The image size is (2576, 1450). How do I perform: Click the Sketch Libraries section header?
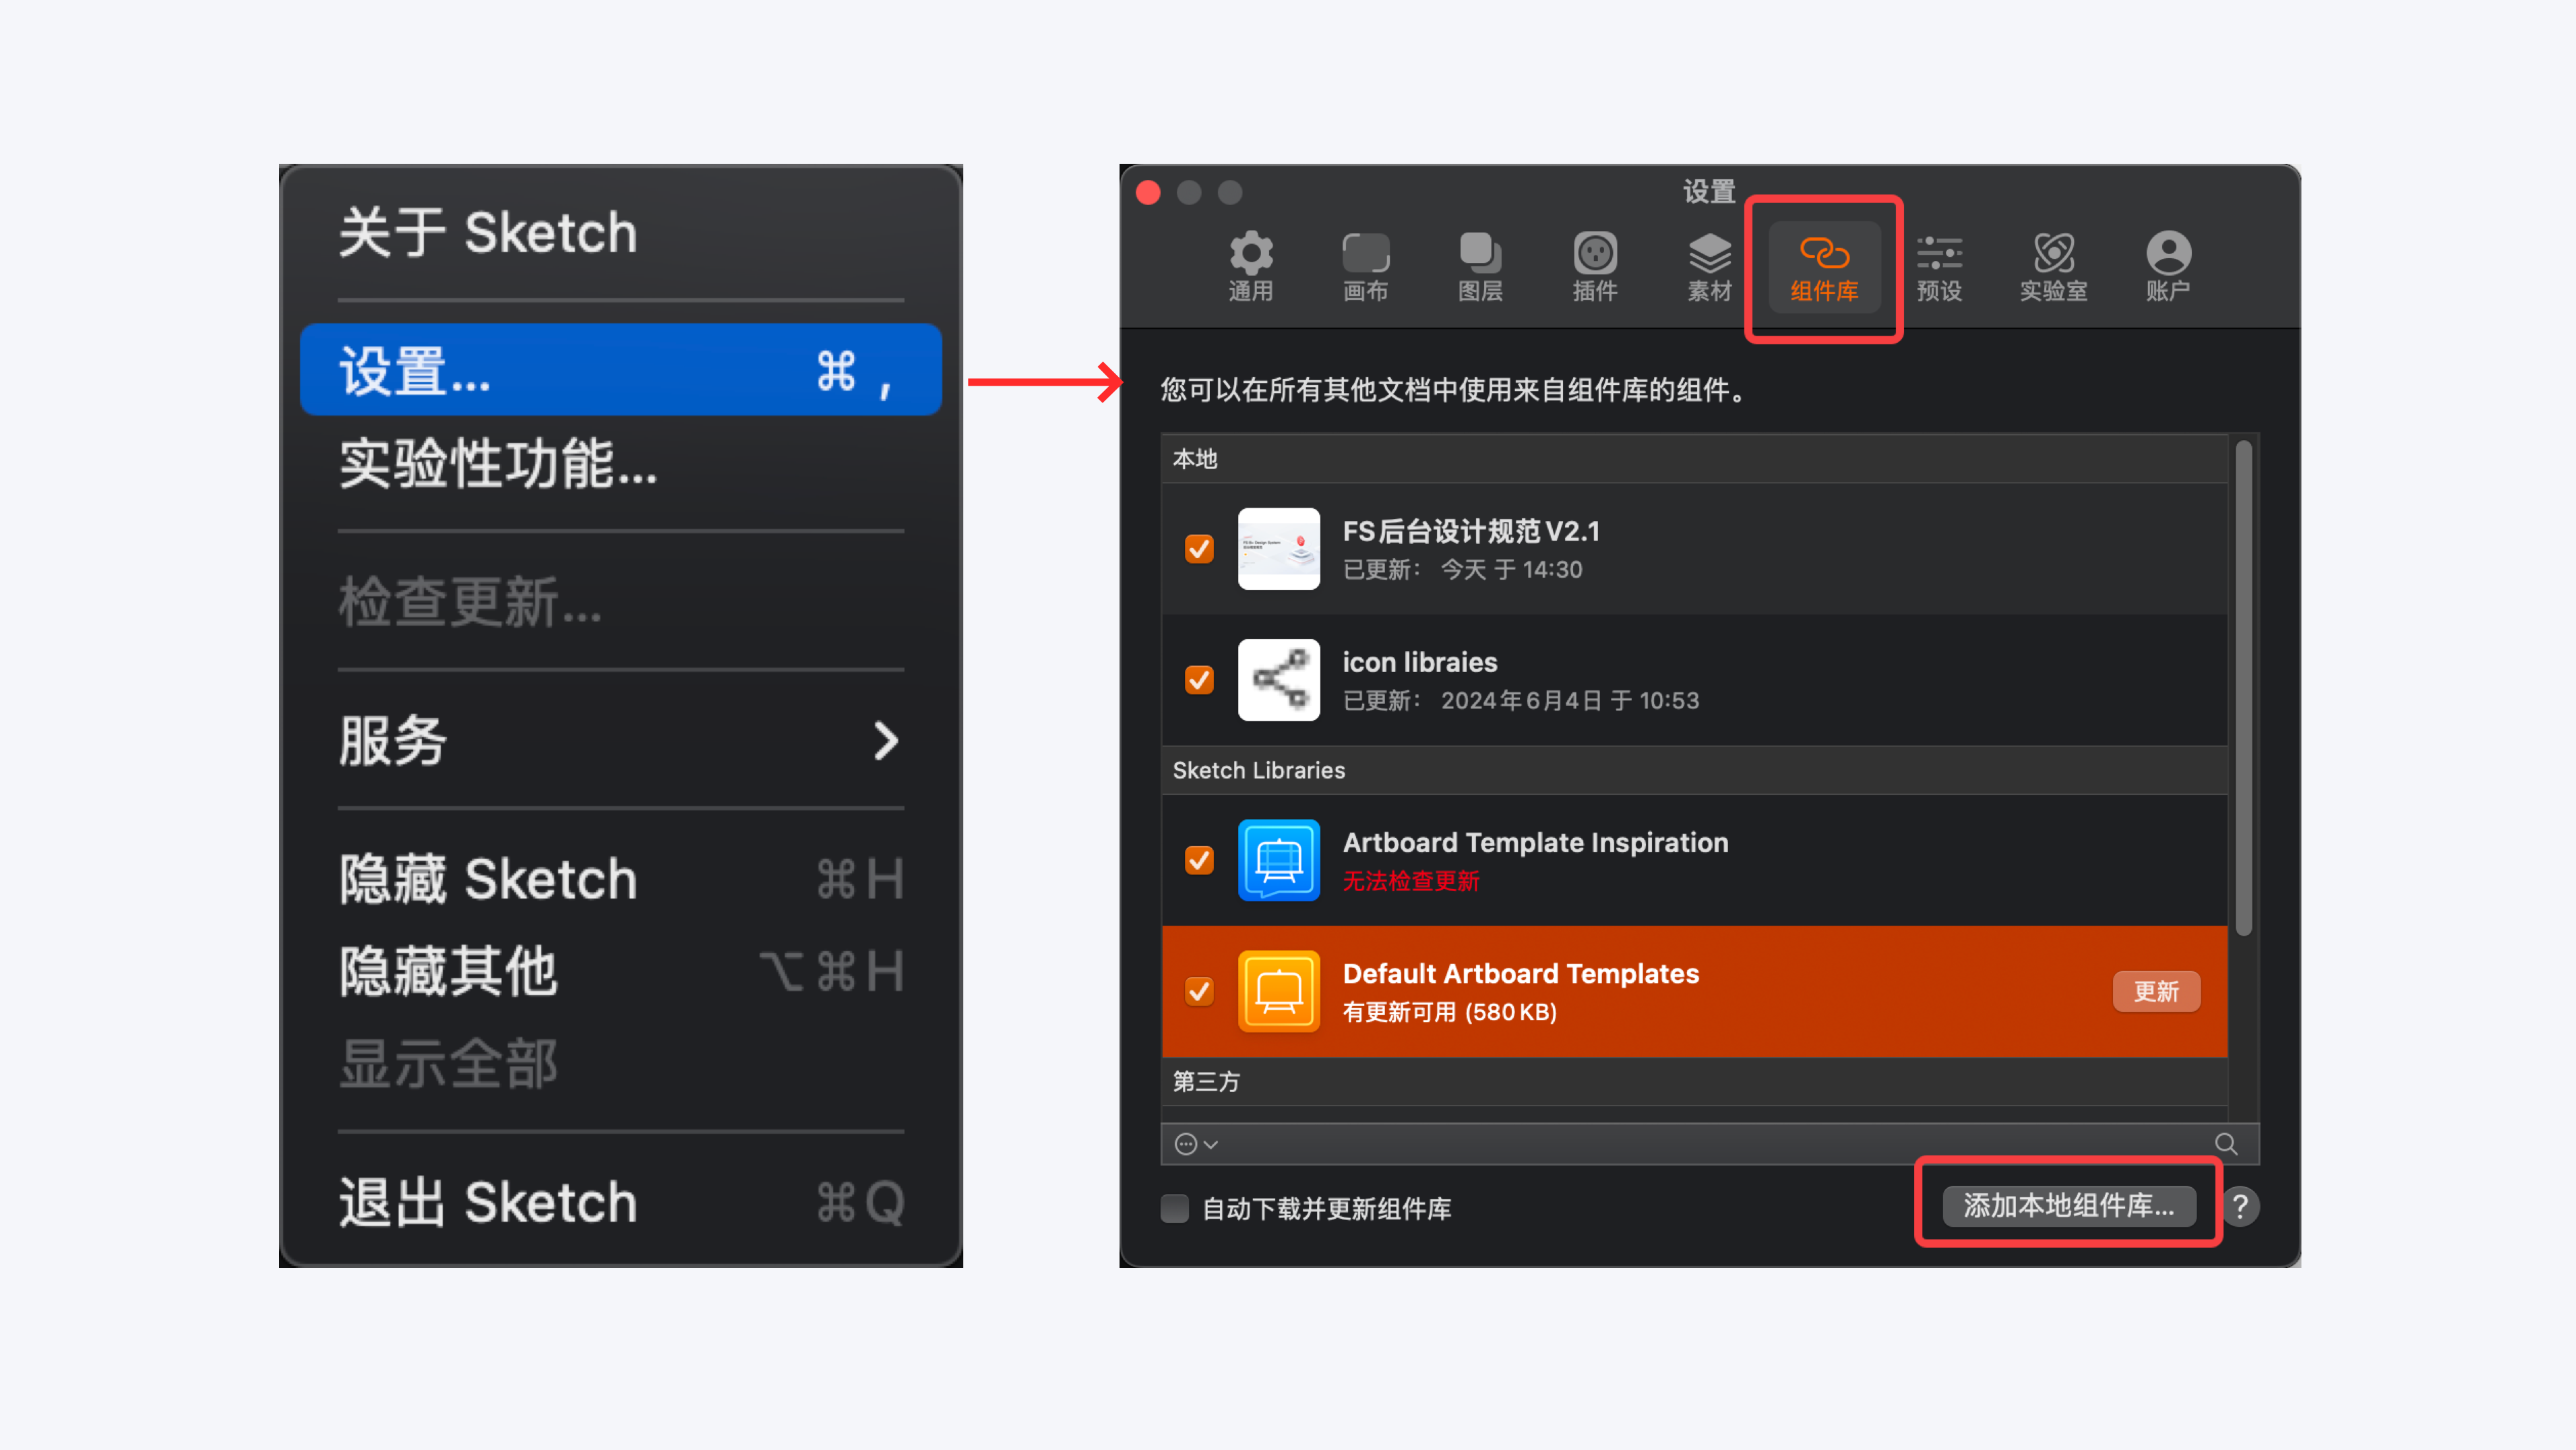(1695, 770)
